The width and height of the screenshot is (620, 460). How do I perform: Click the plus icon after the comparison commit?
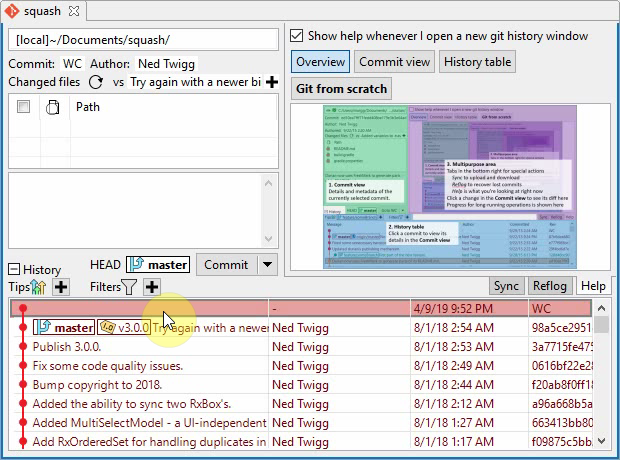pos(271,82)
